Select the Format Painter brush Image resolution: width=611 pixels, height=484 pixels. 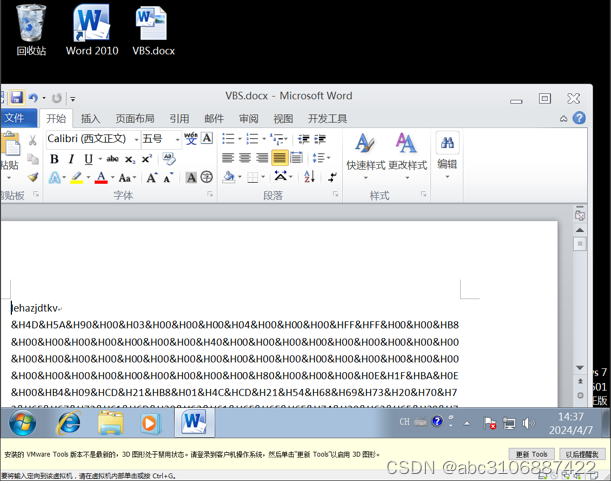coord(33,177)
